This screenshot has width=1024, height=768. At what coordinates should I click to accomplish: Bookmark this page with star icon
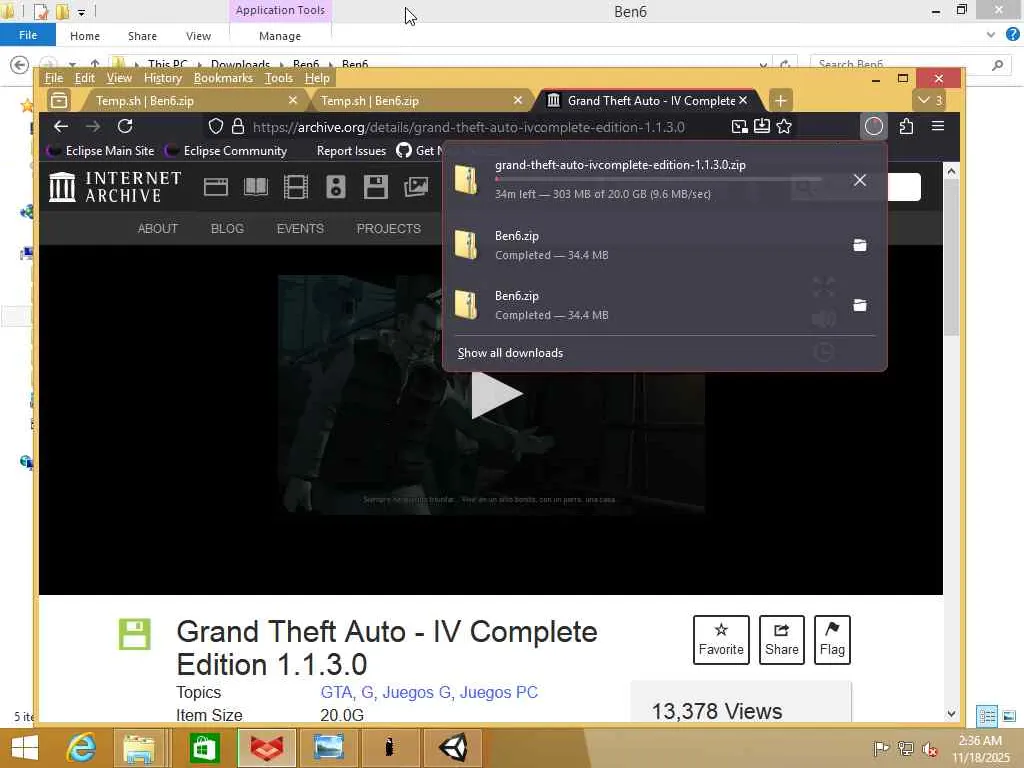click(784, 127)
